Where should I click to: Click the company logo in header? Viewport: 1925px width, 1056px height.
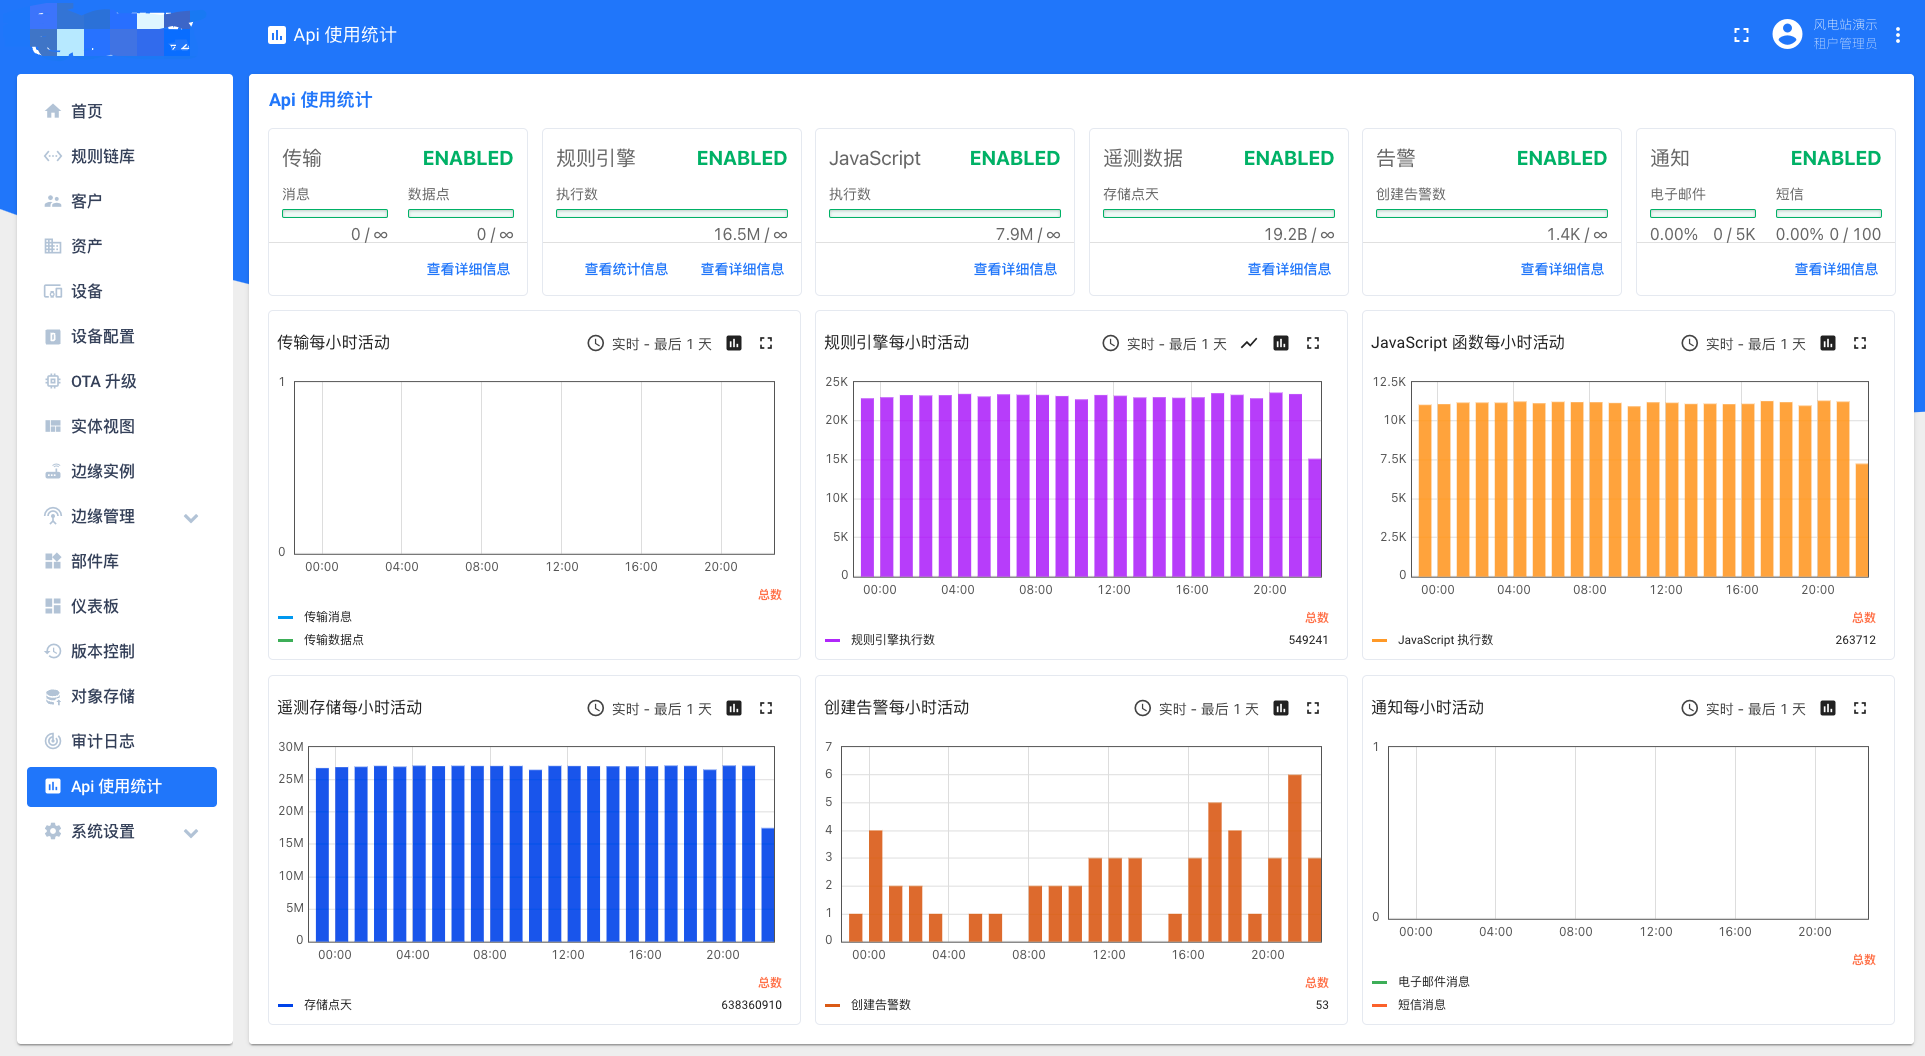coord(110,31)
